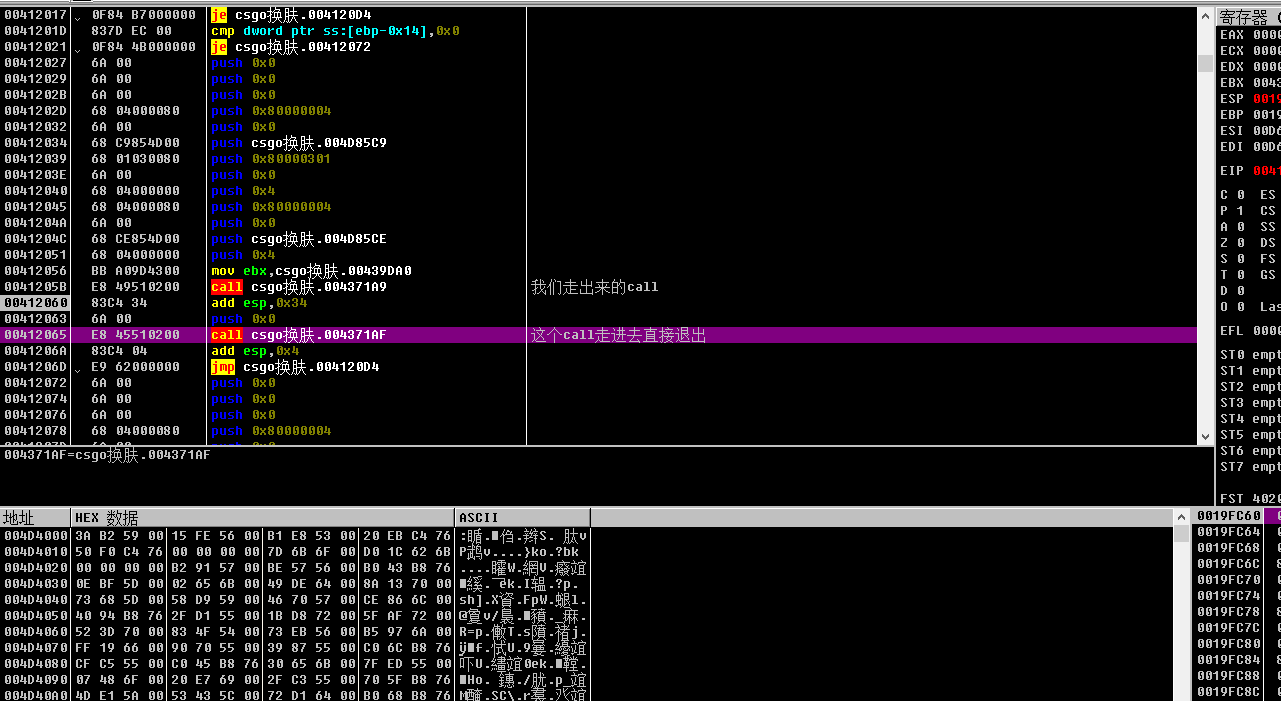Select the EIP register
The width and height of the screenshot is (1281, 701).
1250,171
